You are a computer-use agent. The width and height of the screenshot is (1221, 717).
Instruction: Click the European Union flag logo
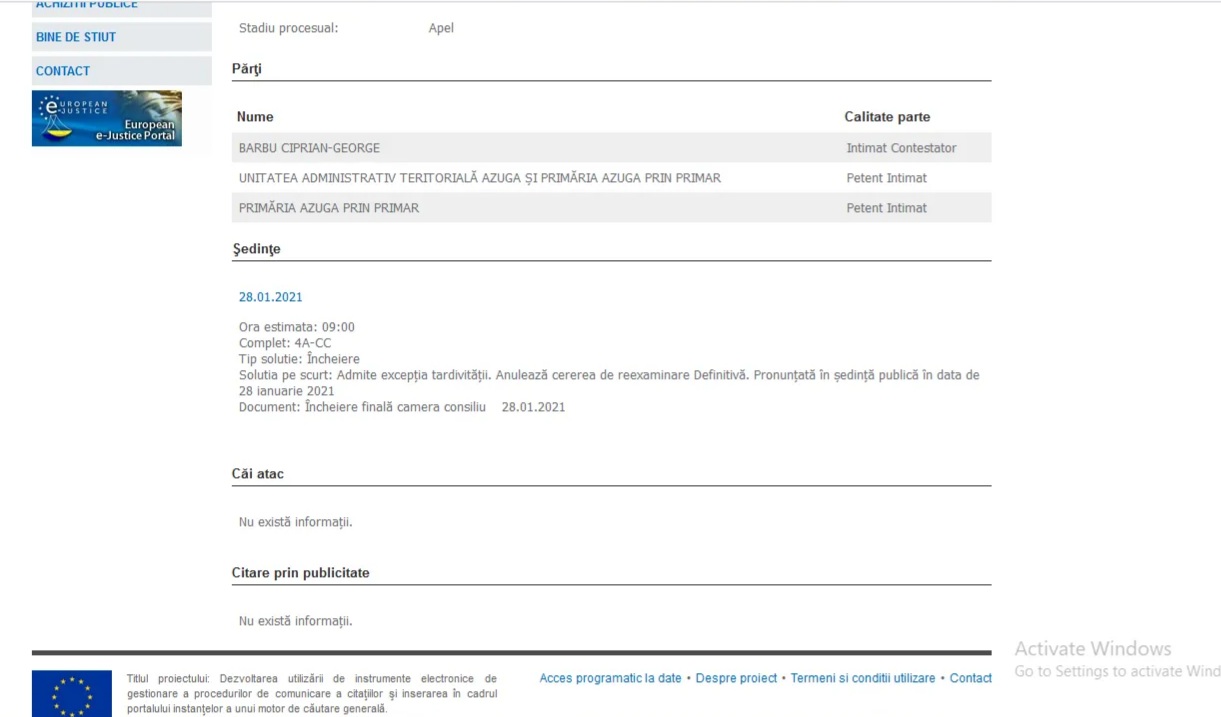pos(72,693)
